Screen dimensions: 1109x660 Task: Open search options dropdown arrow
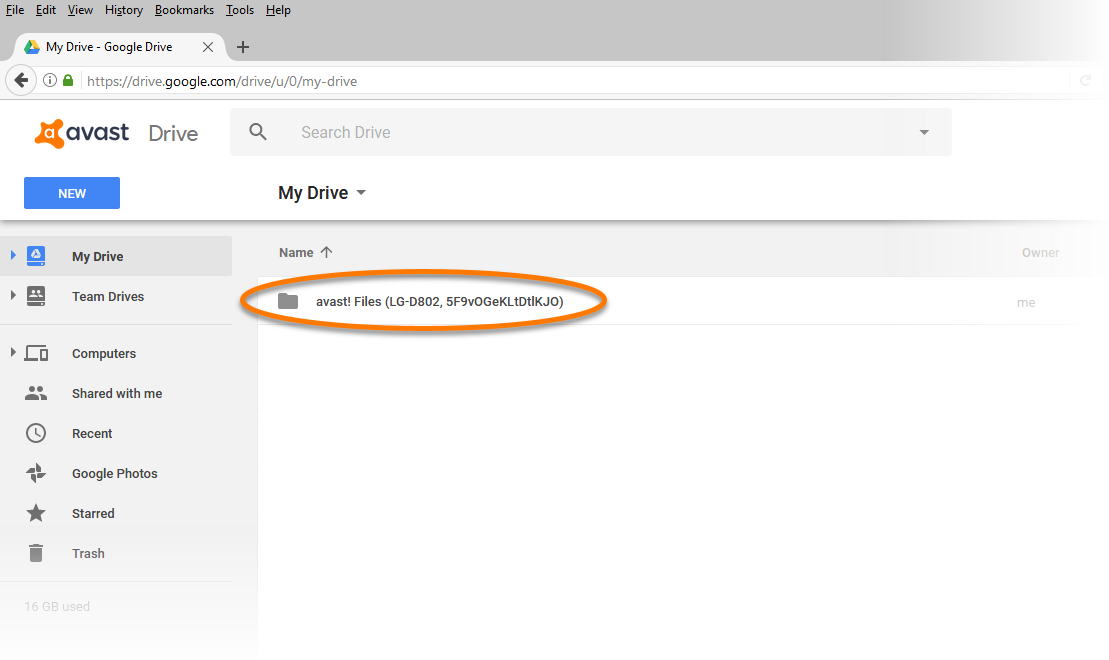tap(924, 132)
